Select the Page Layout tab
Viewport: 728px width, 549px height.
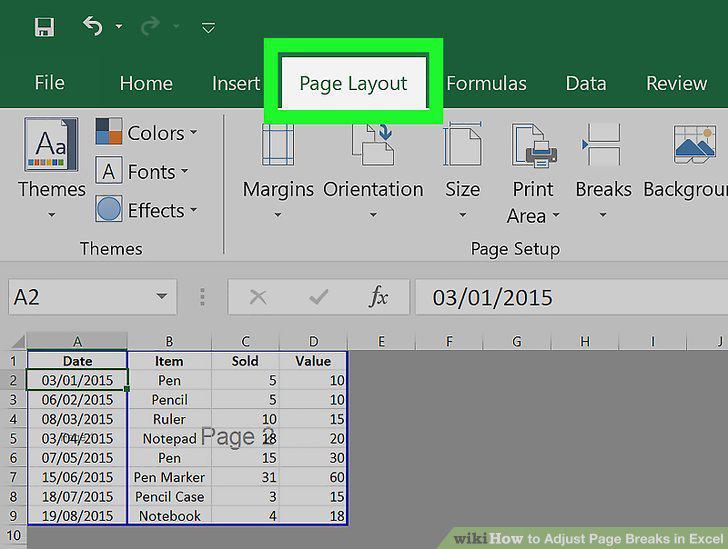click(353, 84)
